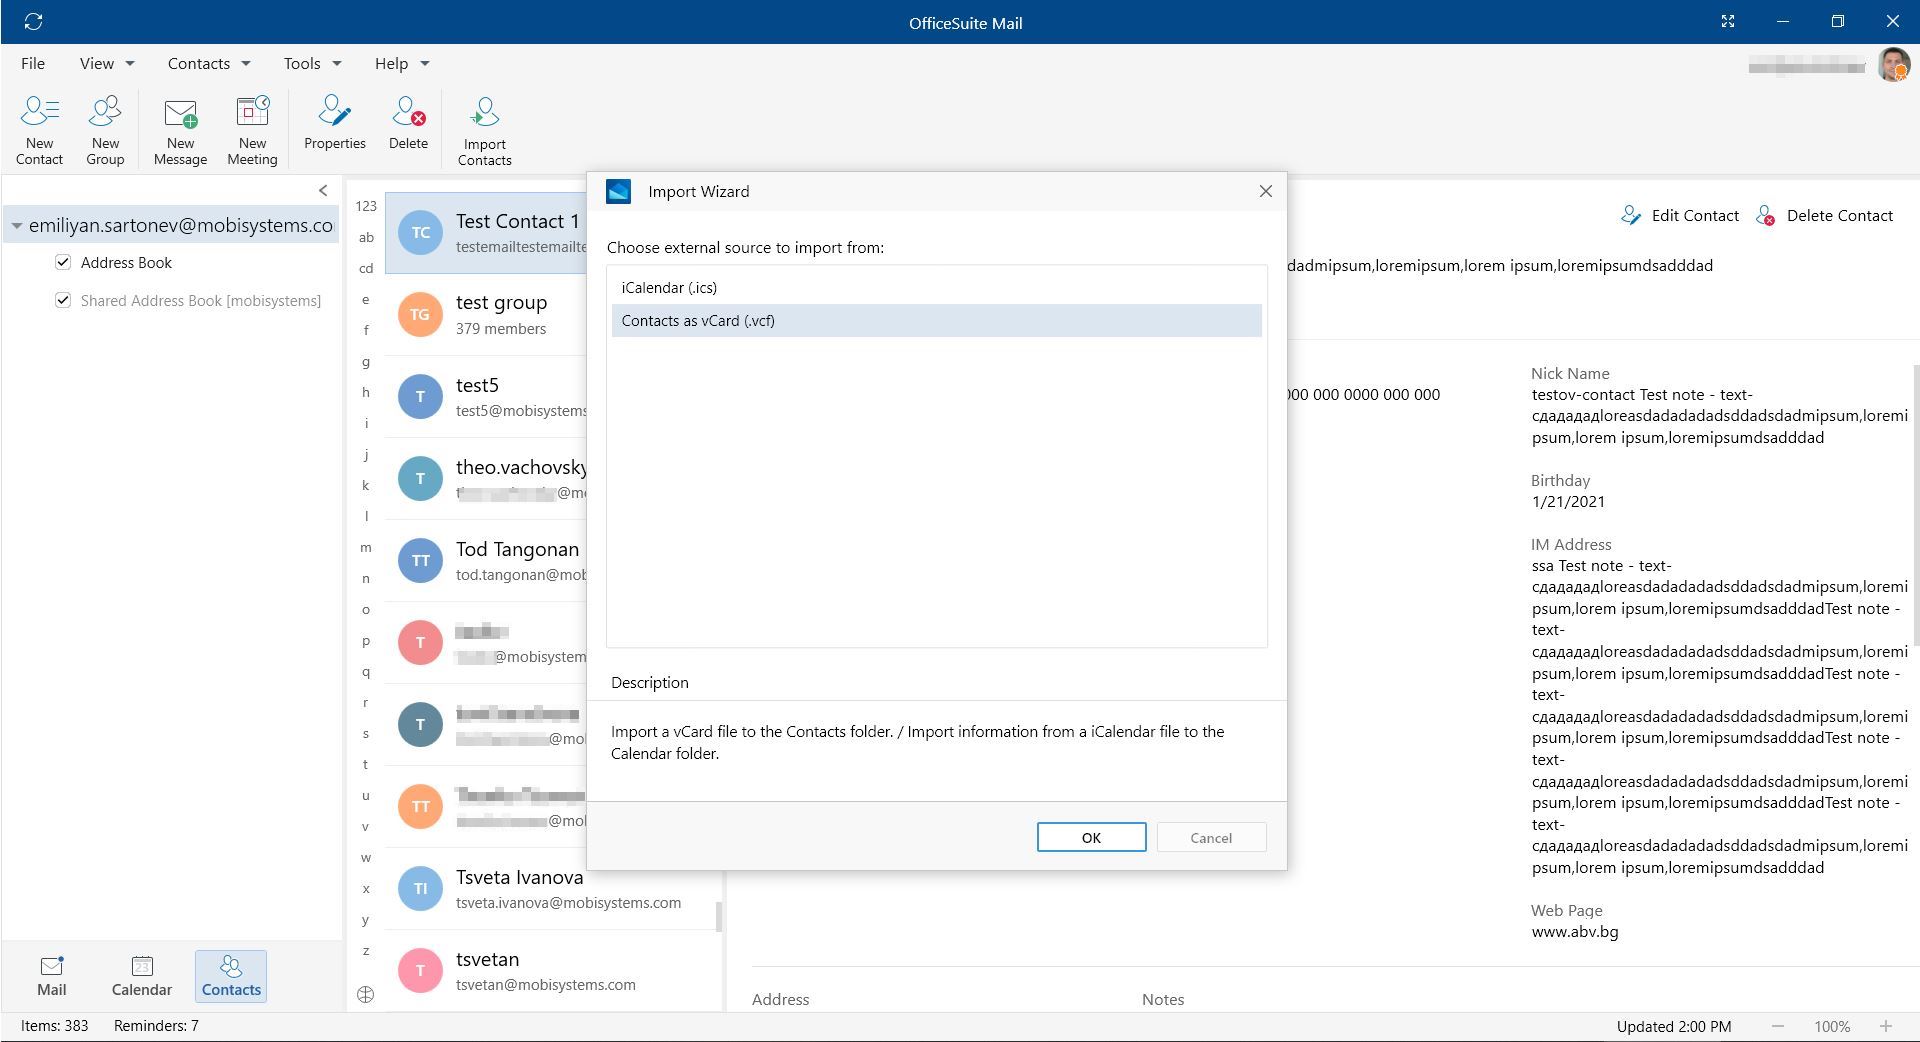1920x1042 pixels.
Task: Collapse the left folder pane
Action: pyautogui.click(x=323, y=190)
